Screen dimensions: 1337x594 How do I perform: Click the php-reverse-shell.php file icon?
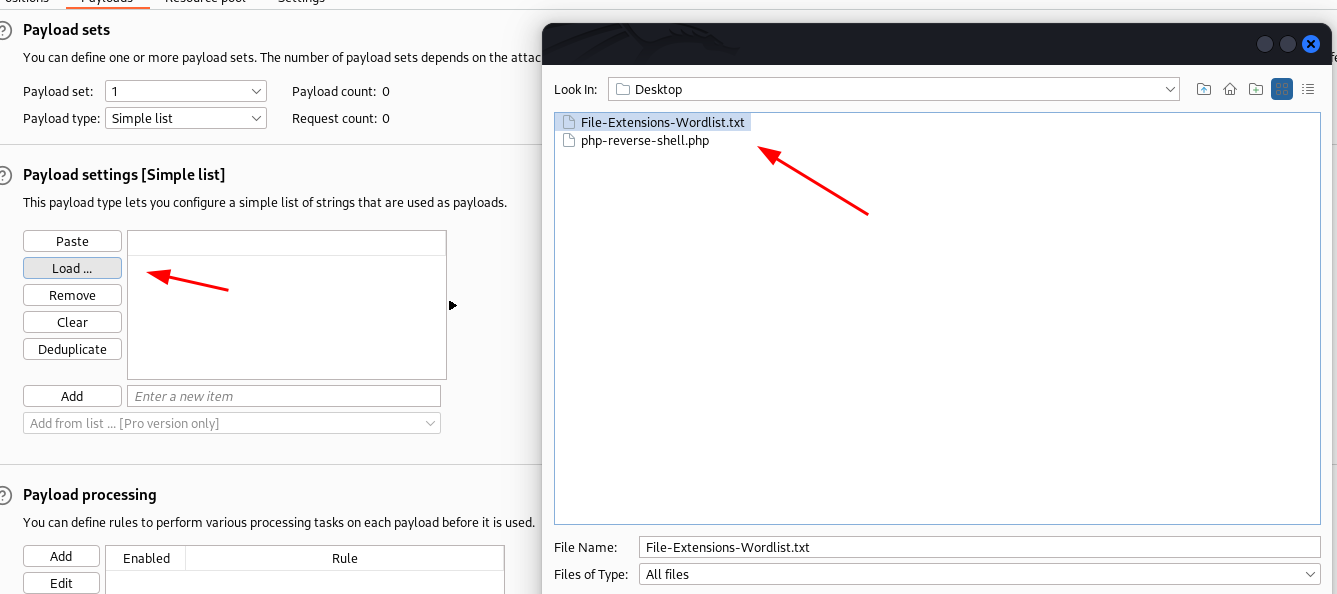pyautogui.click(x=569, y=141)
